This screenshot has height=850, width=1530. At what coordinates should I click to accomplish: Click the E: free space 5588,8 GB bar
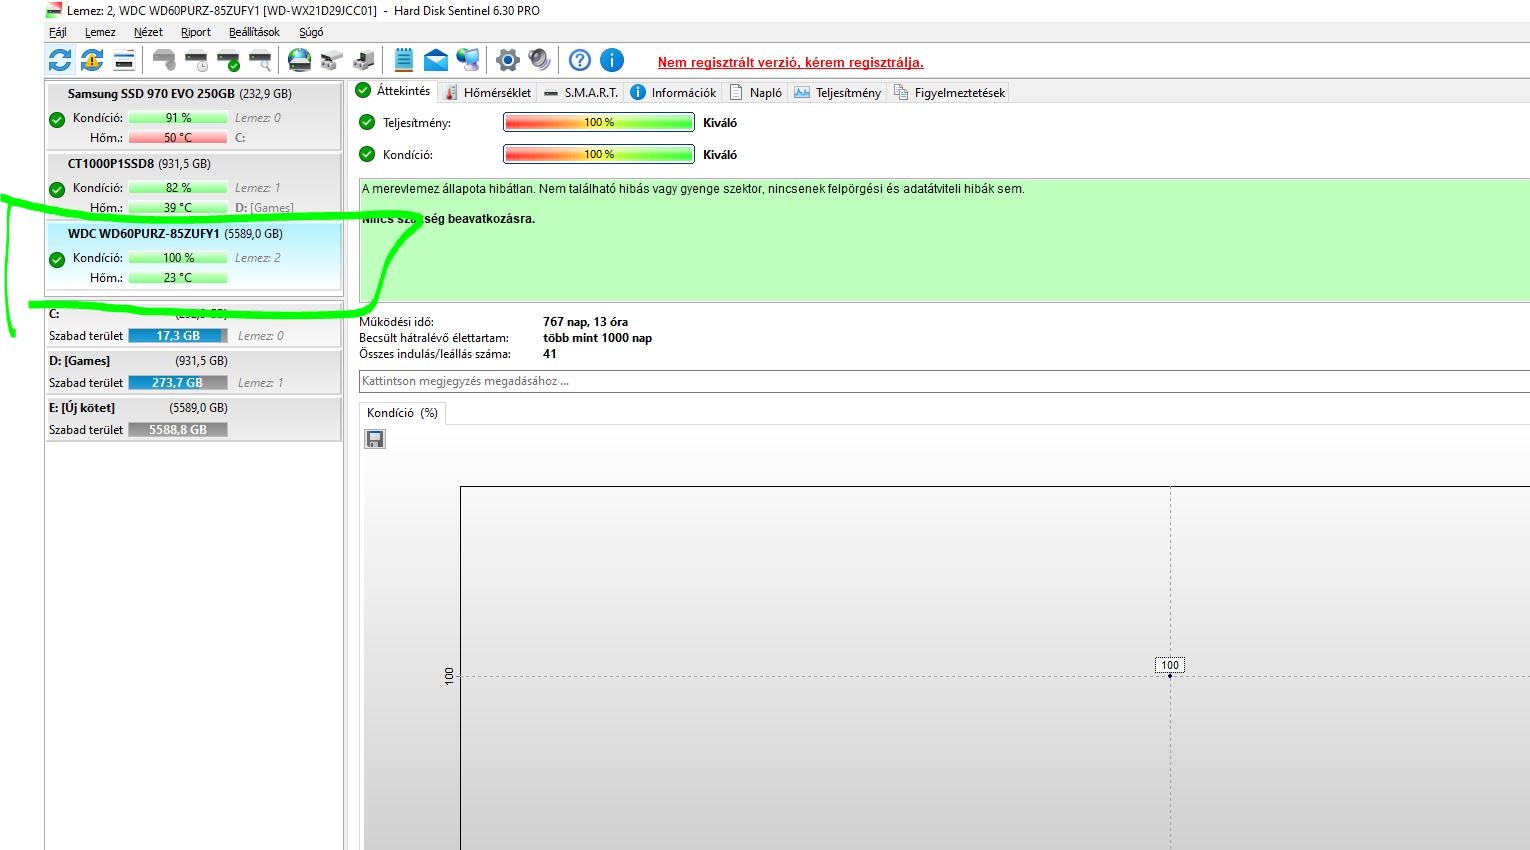tap(178, 430)
